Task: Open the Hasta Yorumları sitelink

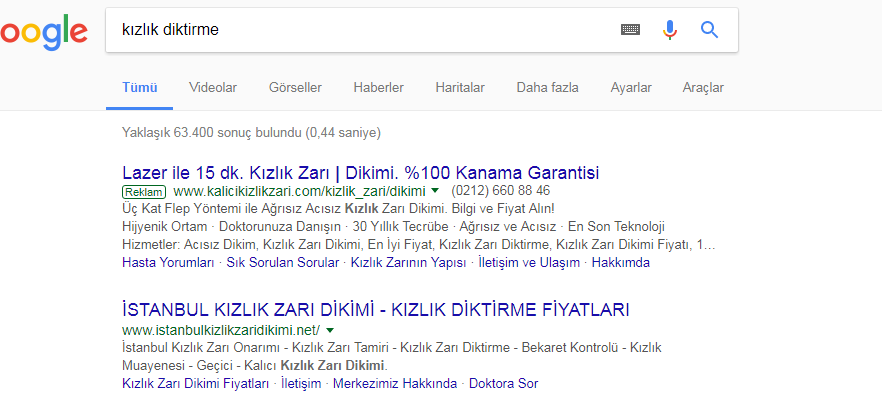Action: pos(168,263)
